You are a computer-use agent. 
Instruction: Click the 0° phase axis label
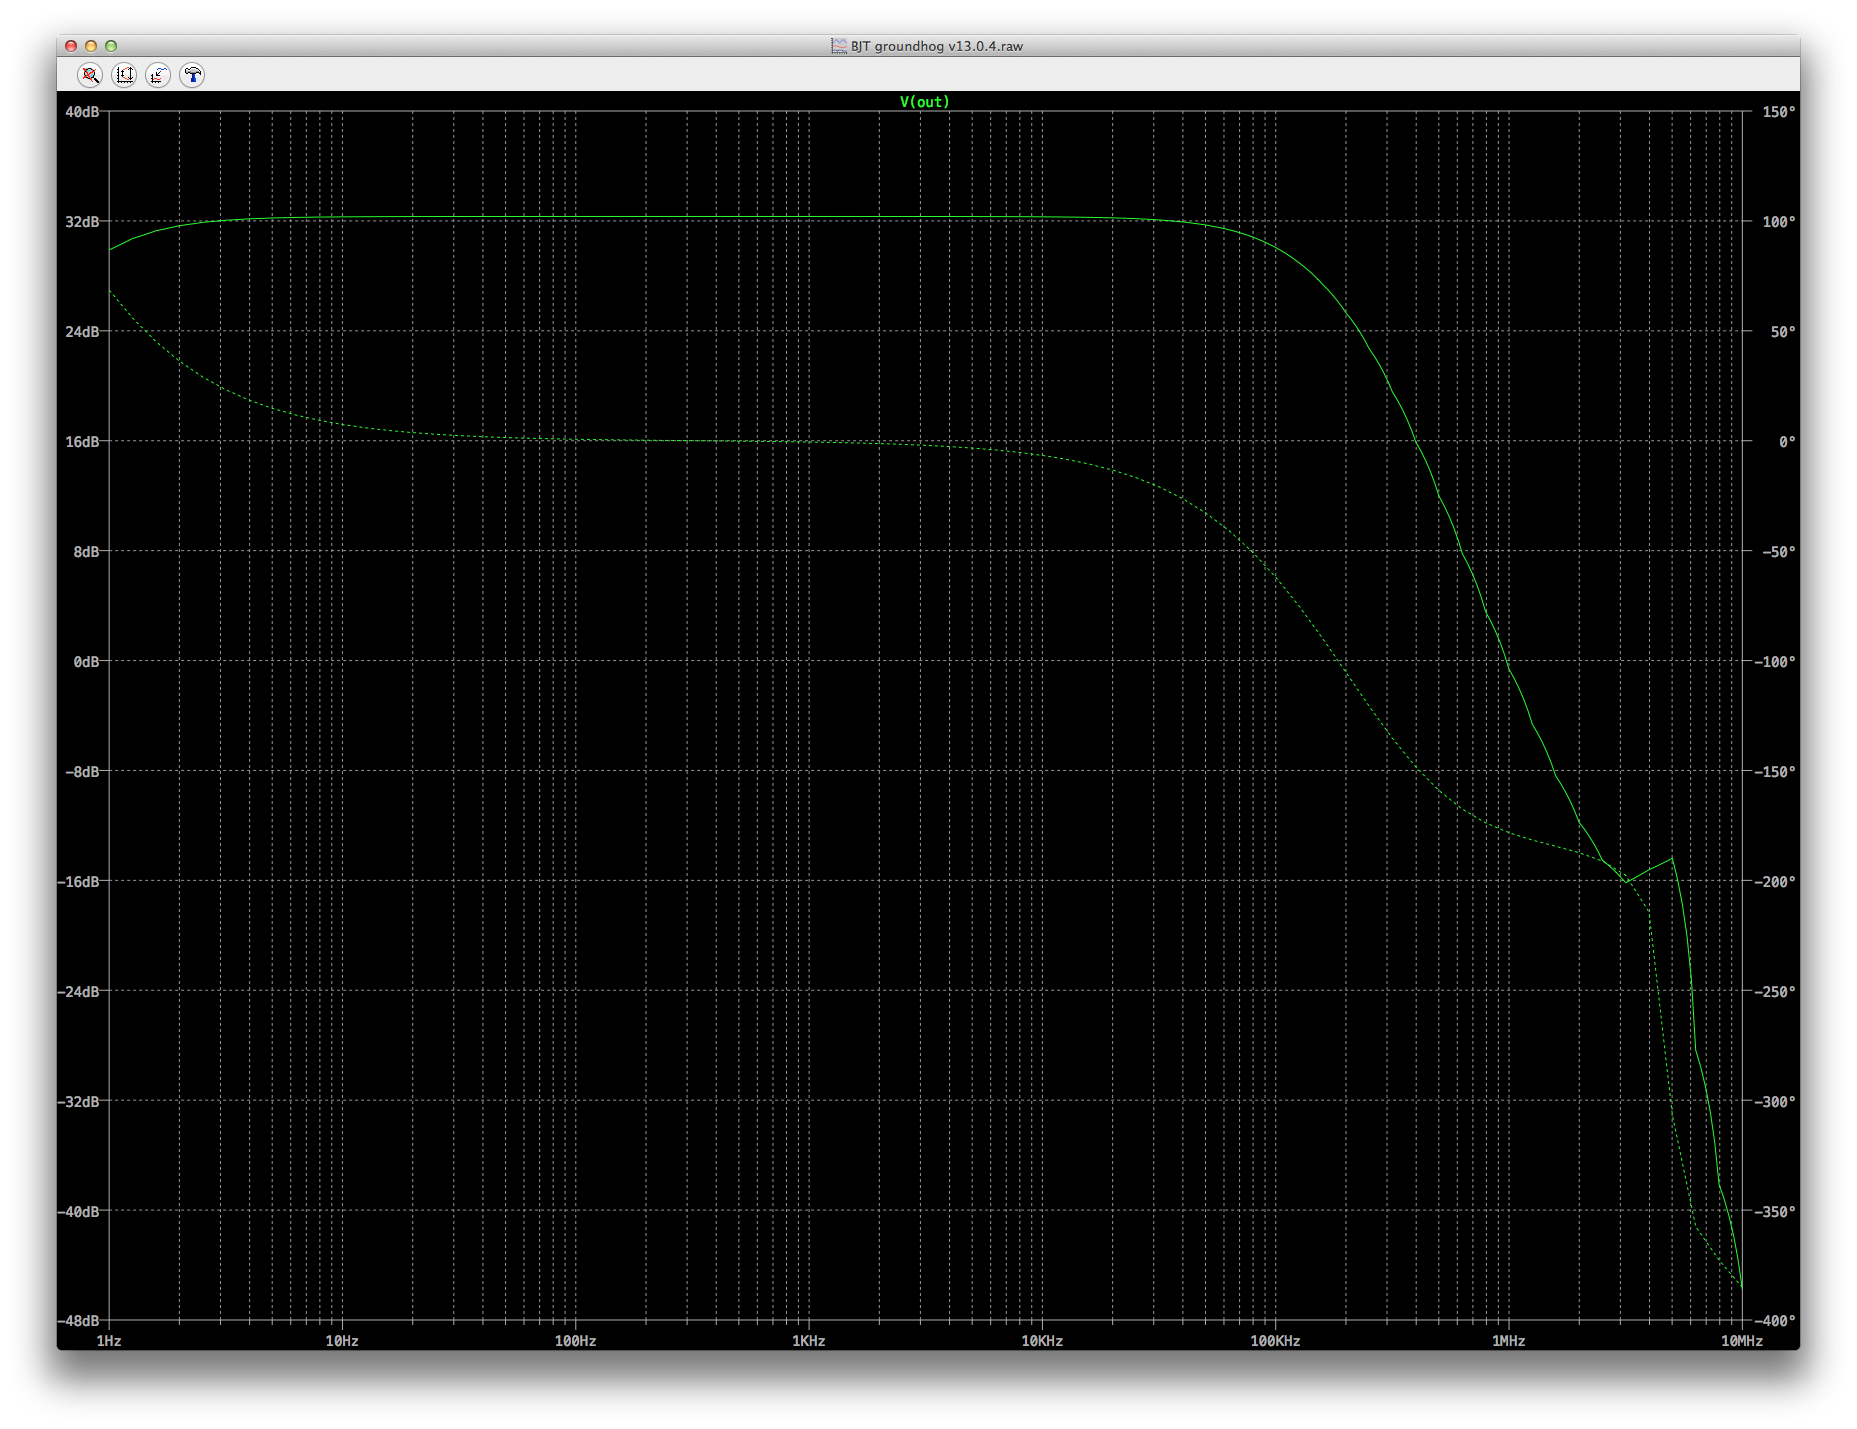tap(1787, 442)
